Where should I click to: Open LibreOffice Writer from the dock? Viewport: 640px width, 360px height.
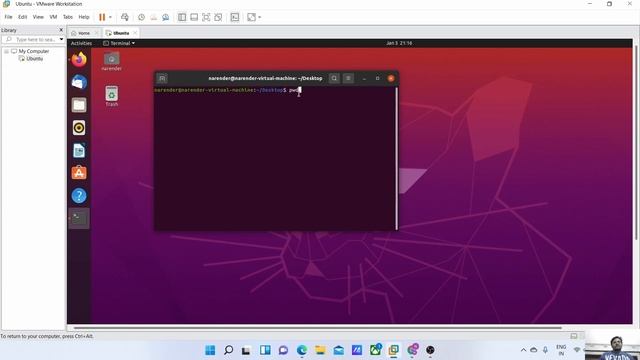(x=79, y=151)
